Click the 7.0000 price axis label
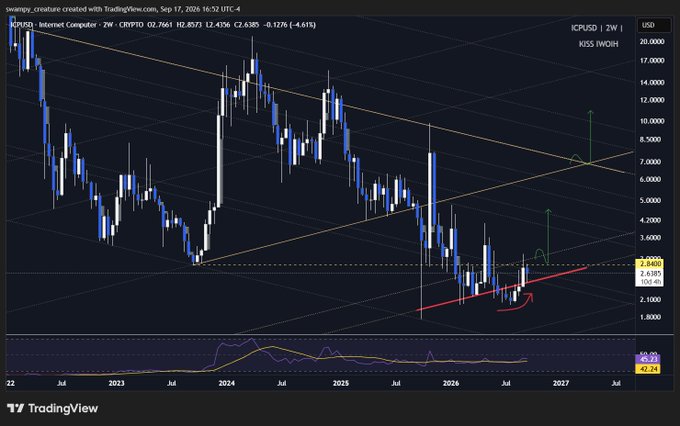 652,162
